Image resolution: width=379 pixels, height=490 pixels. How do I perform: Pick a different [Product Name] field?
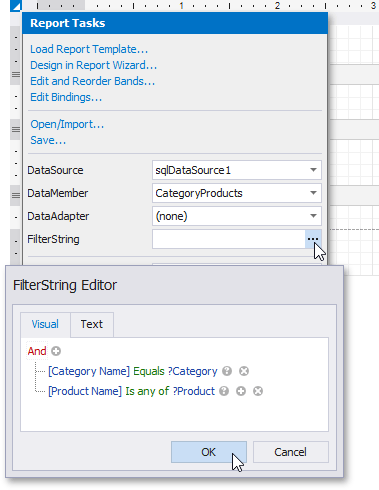pyautogui.click(x=85, y=391)
